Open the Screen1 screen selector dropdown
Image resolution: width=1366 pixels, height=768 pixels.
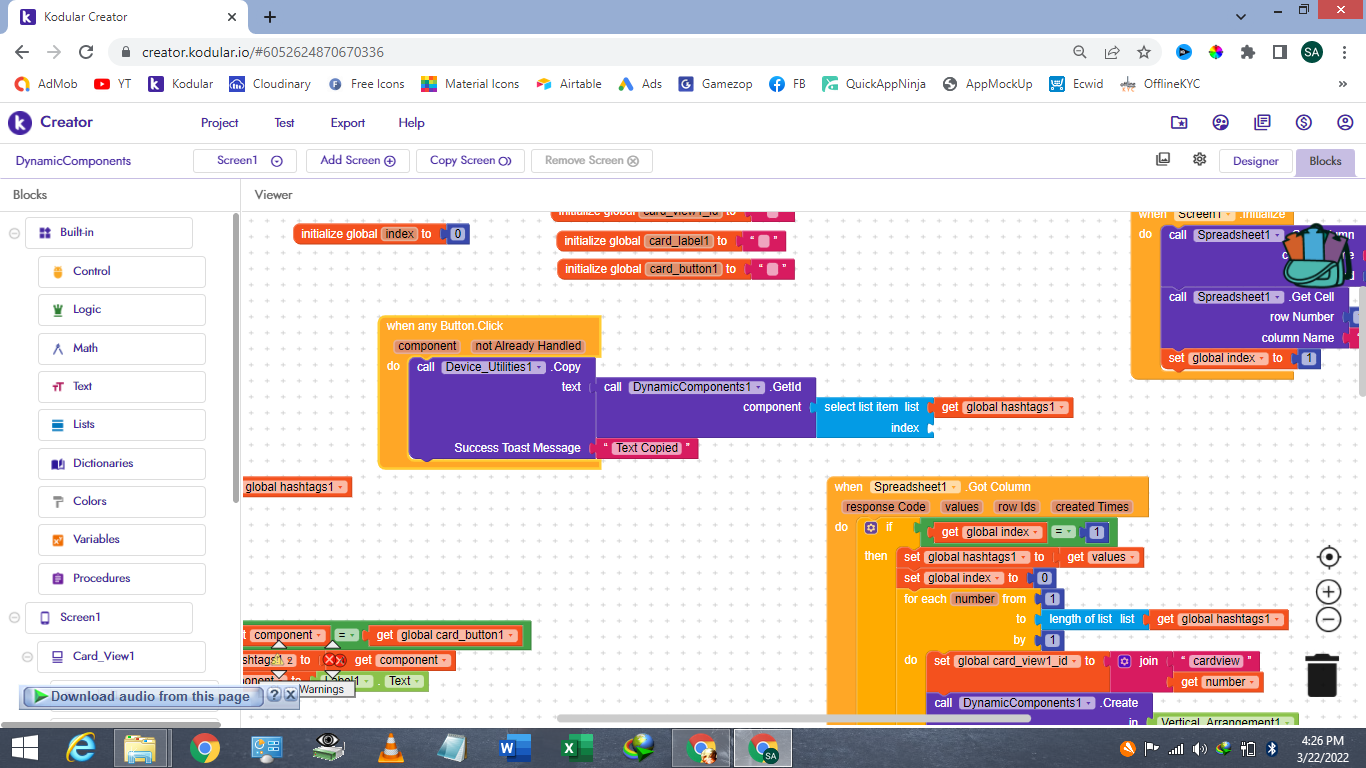point(244,161)
